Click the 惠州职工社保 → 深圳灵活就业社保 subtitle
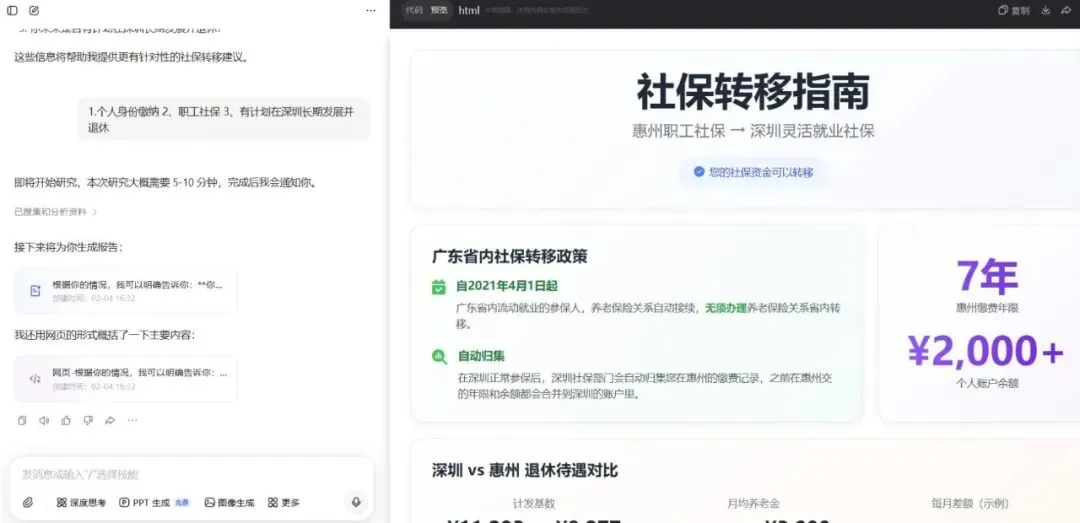This screenshot has width=1080, height=523. tap(753, 131)
